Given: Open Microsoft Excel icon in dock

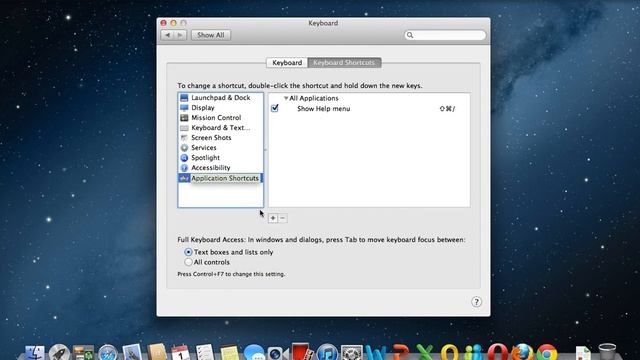Looking at the screenshot, I should (424, 353).
